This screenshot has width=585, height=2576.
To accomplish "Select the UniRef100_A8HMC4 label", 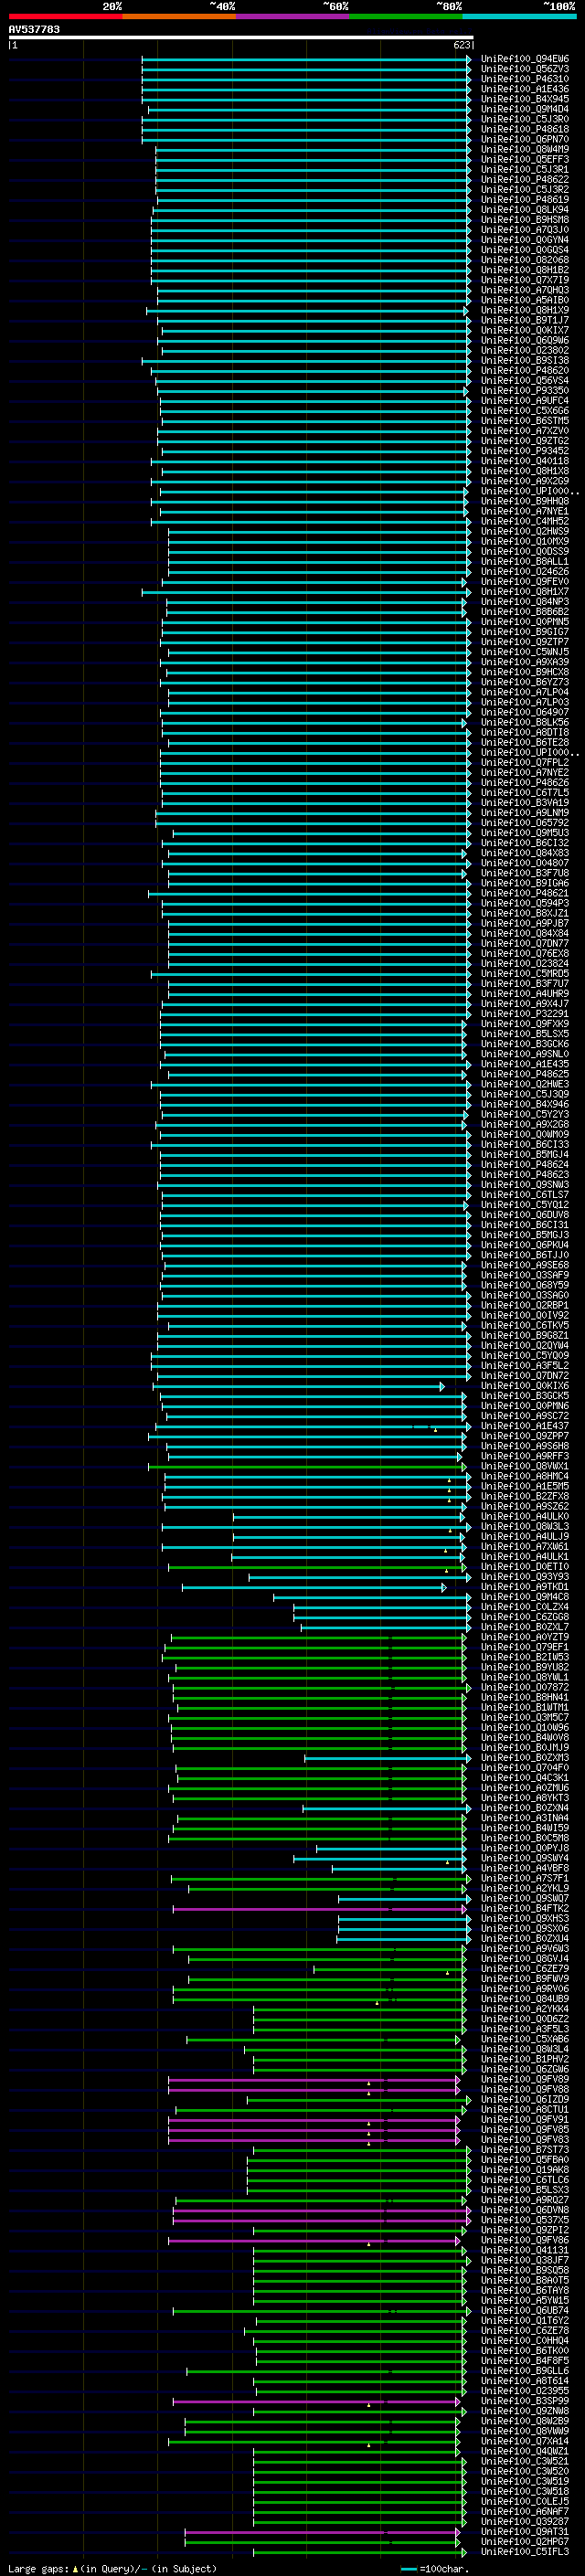I will [525, 1476].
